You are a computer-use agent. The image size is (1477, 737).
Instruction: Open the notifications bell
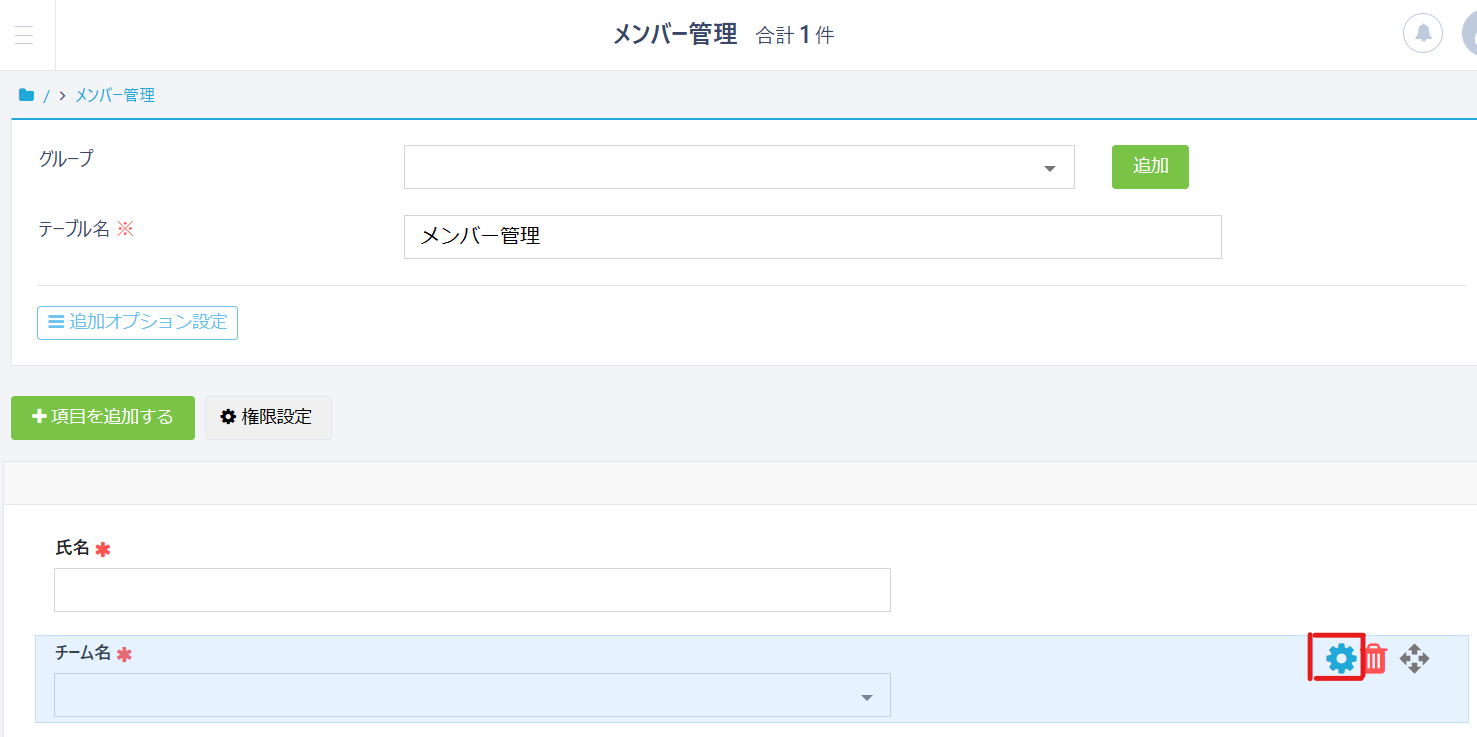point(1422,34)
